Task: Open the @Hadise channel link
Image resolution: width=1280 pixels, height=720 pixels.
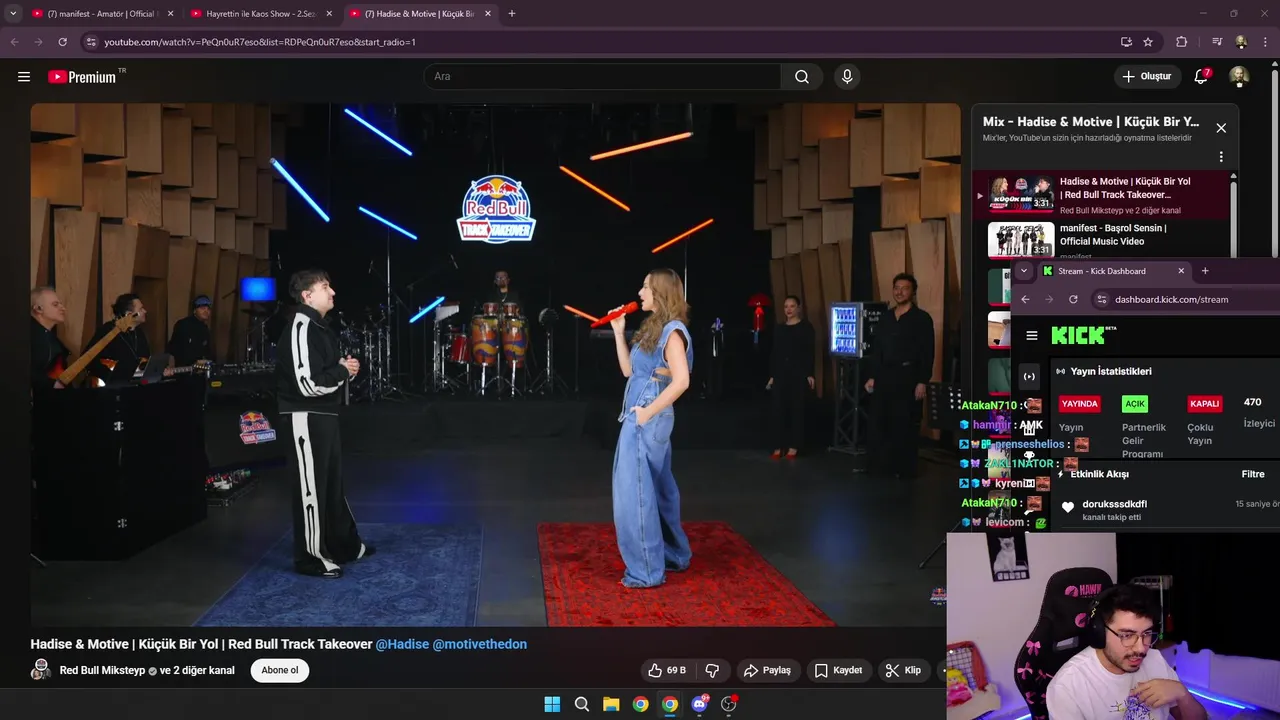Action: [402, 644]
